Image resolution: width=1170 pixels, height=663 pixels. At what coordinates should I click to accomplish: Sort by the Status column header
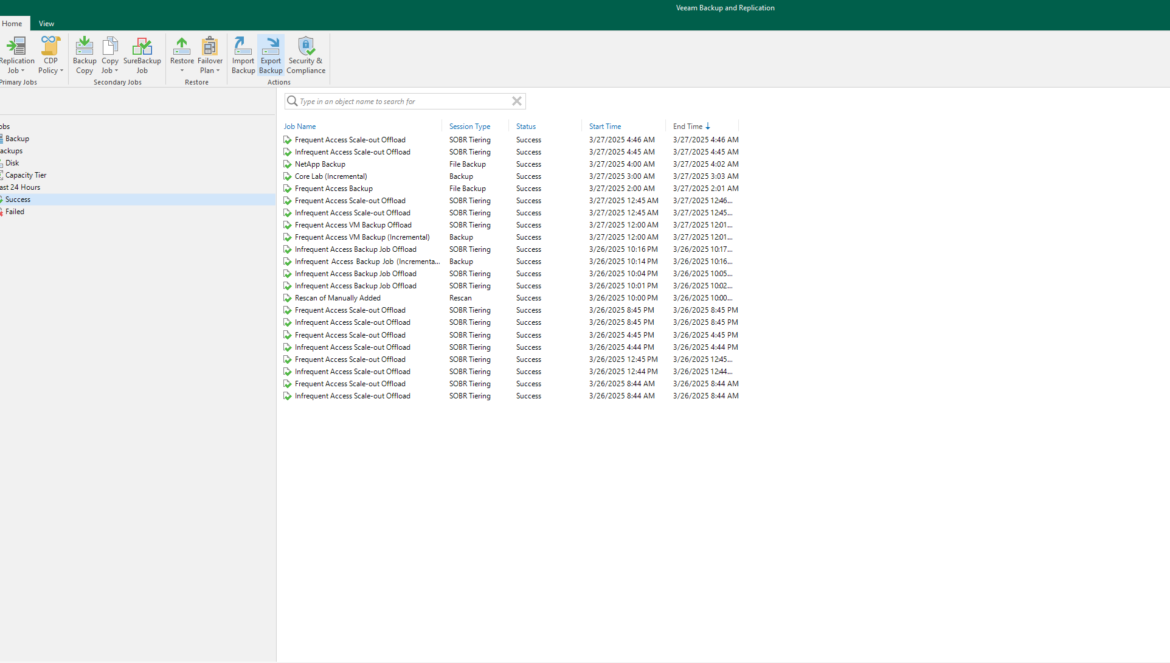point(526,126)
